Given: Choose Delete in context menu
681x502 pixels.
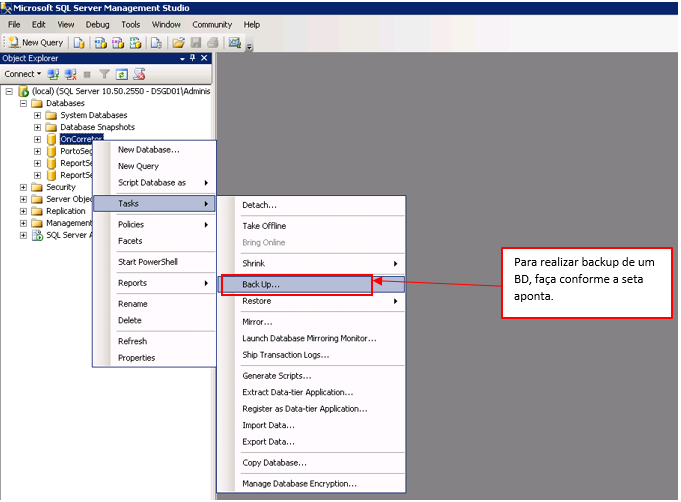Looking at the screenshot, I should coord(155,320).
